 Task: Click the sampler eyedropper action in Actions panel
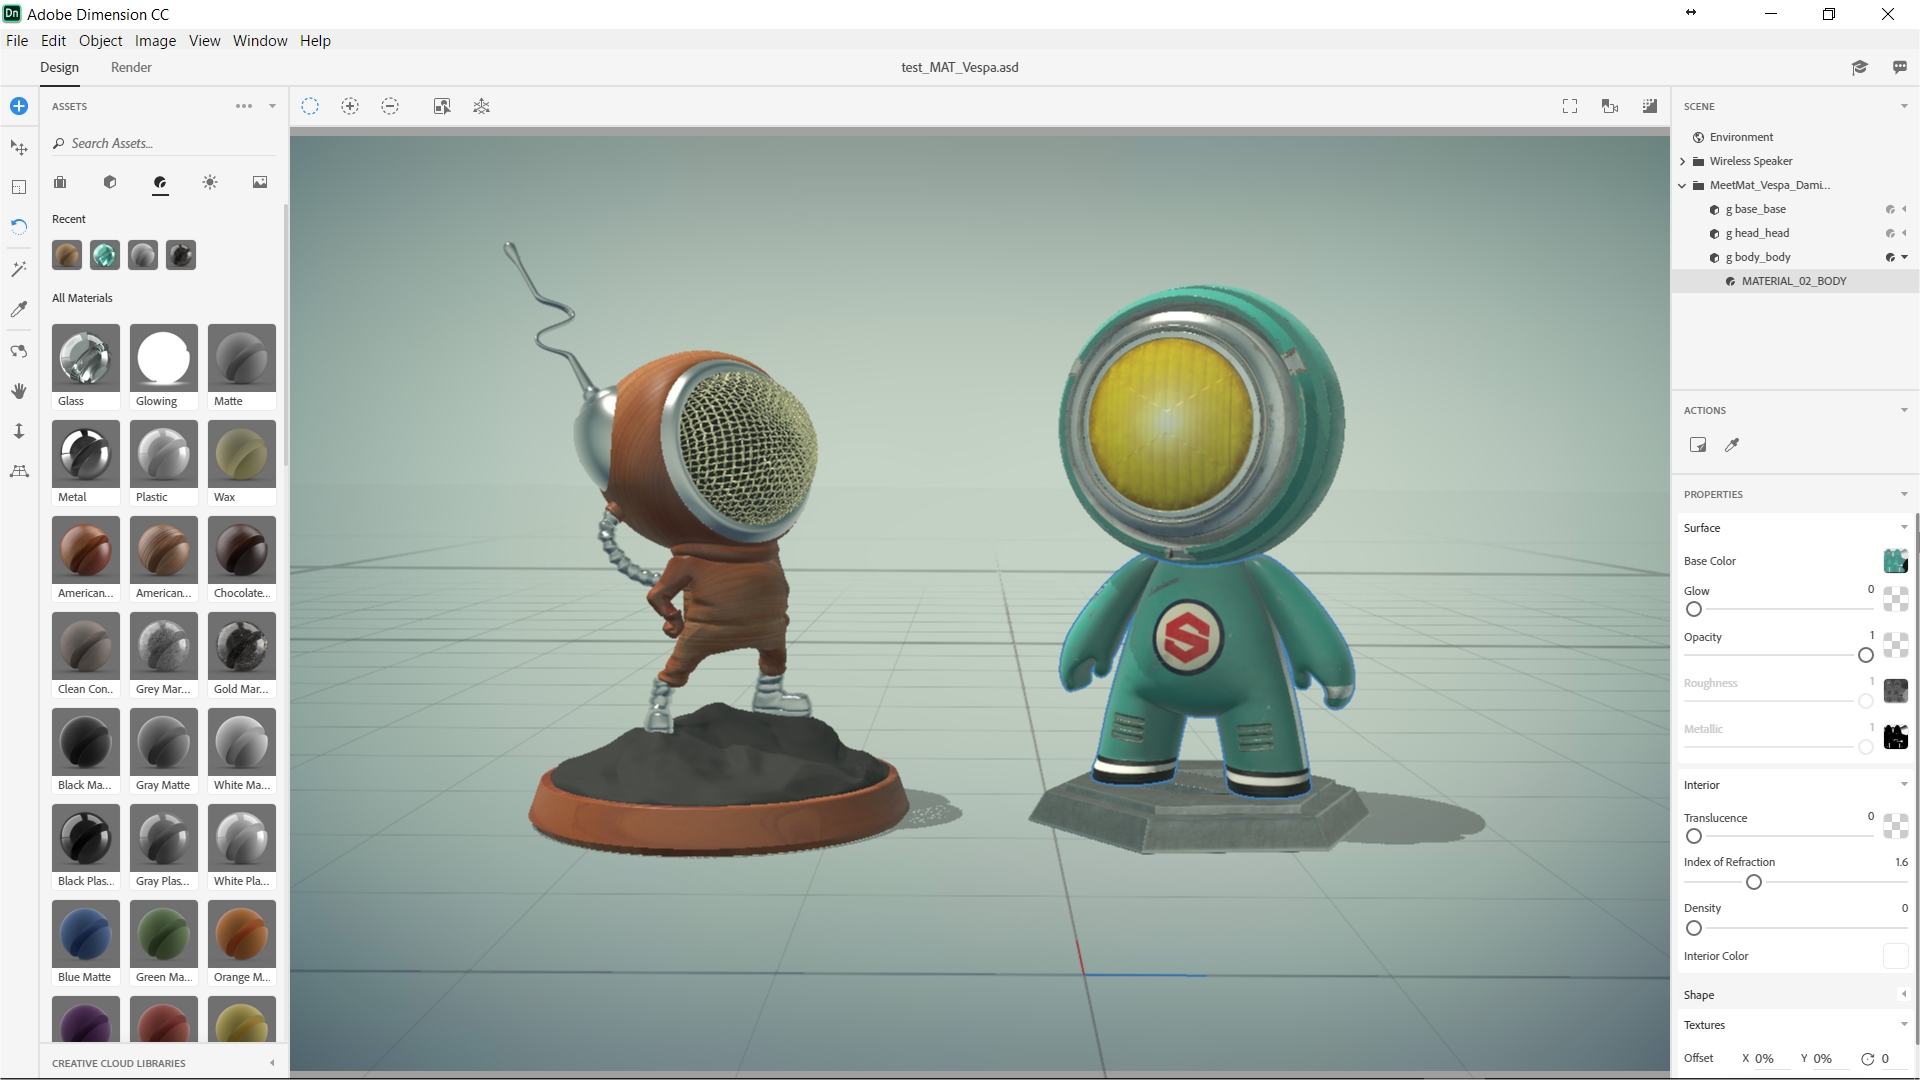[x=1732, y=445]
